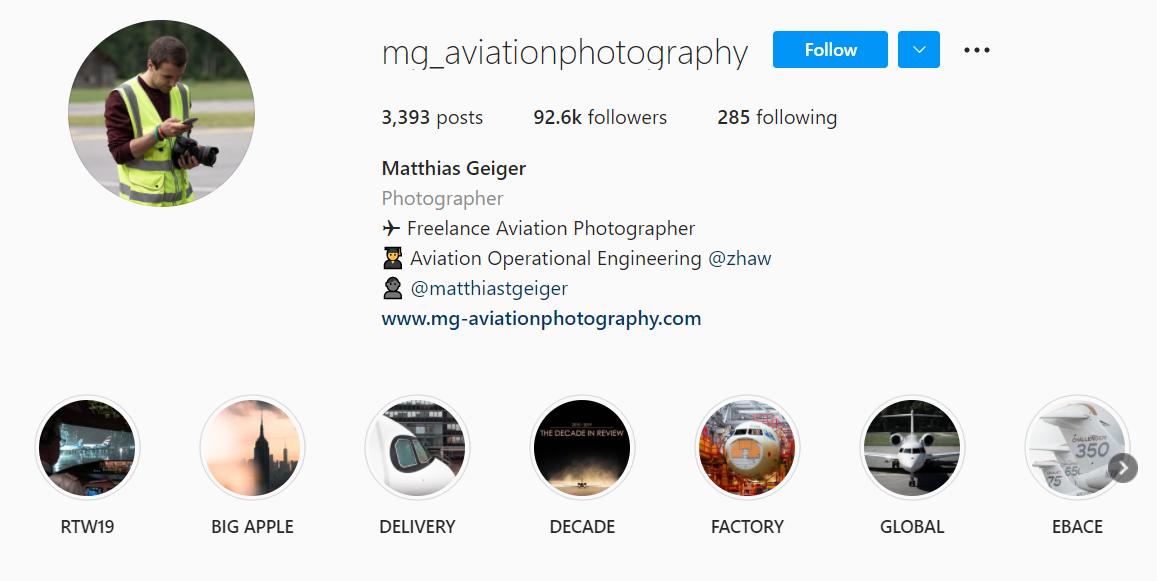View the 285 following list
The image size is (1157, 581).
click(x=777, y=117)
